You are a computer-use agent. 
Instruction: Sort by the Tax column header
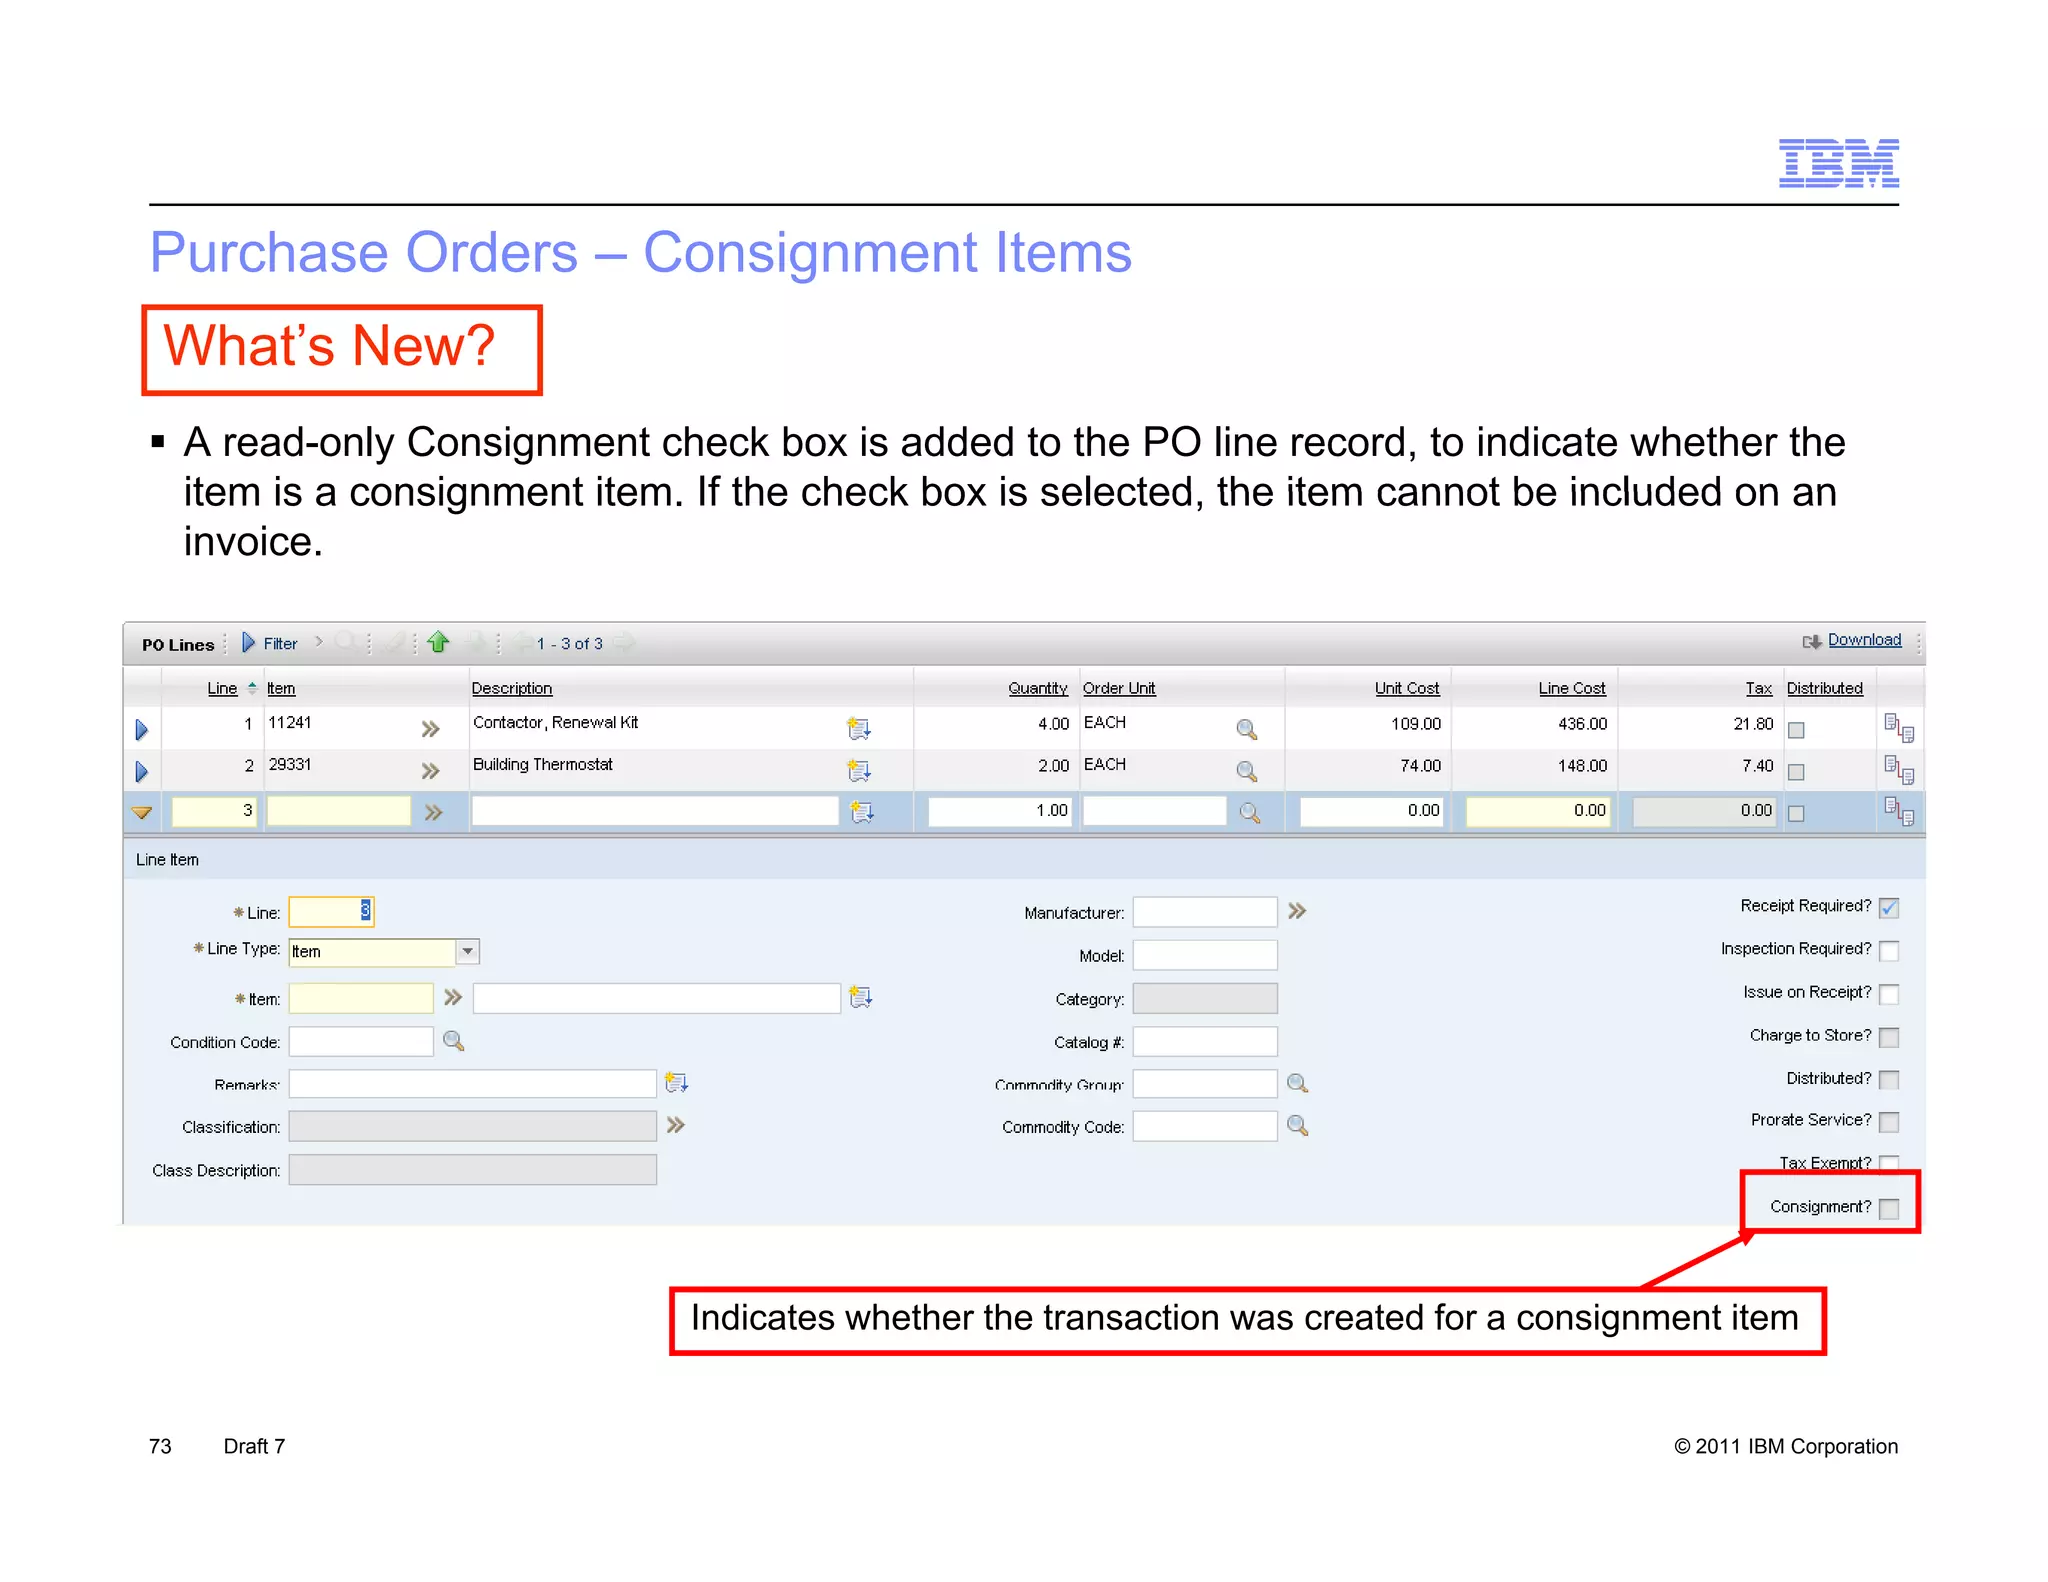(x=1759, y=688)
